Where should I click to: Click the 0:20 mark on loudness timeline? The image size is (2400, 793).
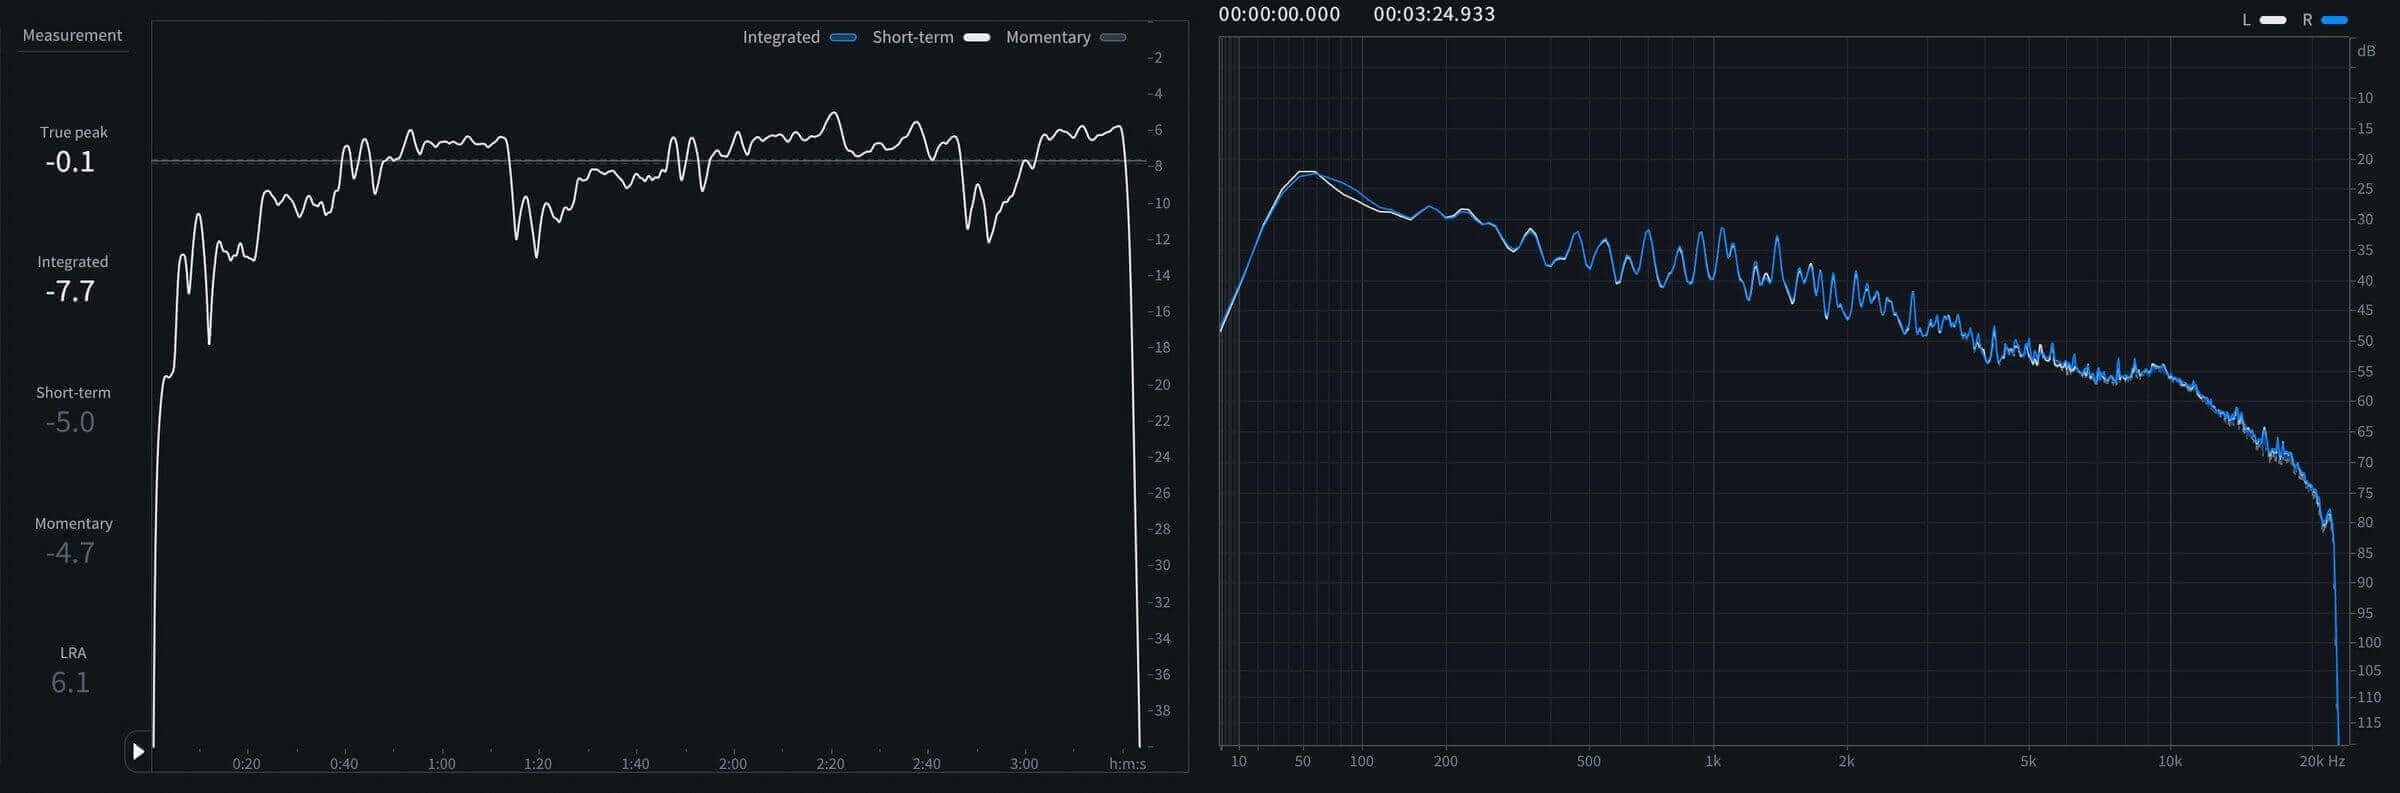pyautogui.click(x=246, y=764)
